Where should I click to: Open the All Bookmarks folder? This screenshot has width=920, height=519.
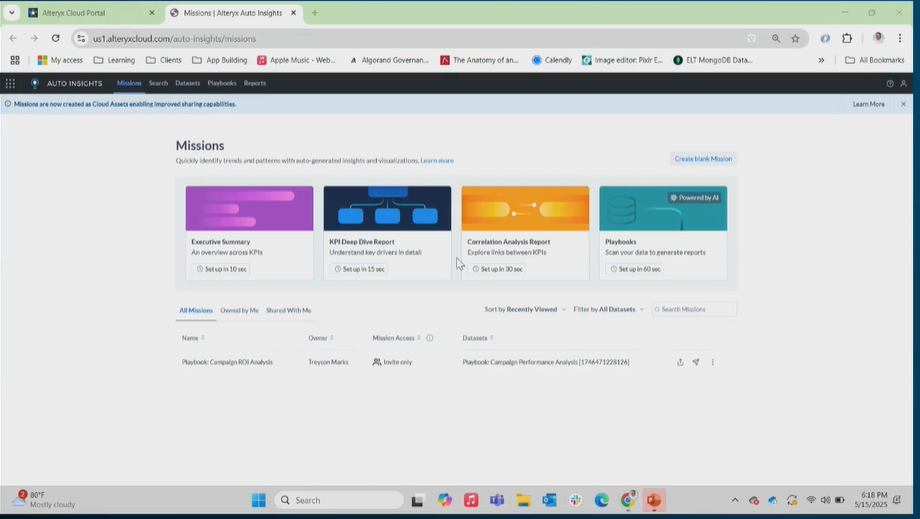[x=875, y=60]
